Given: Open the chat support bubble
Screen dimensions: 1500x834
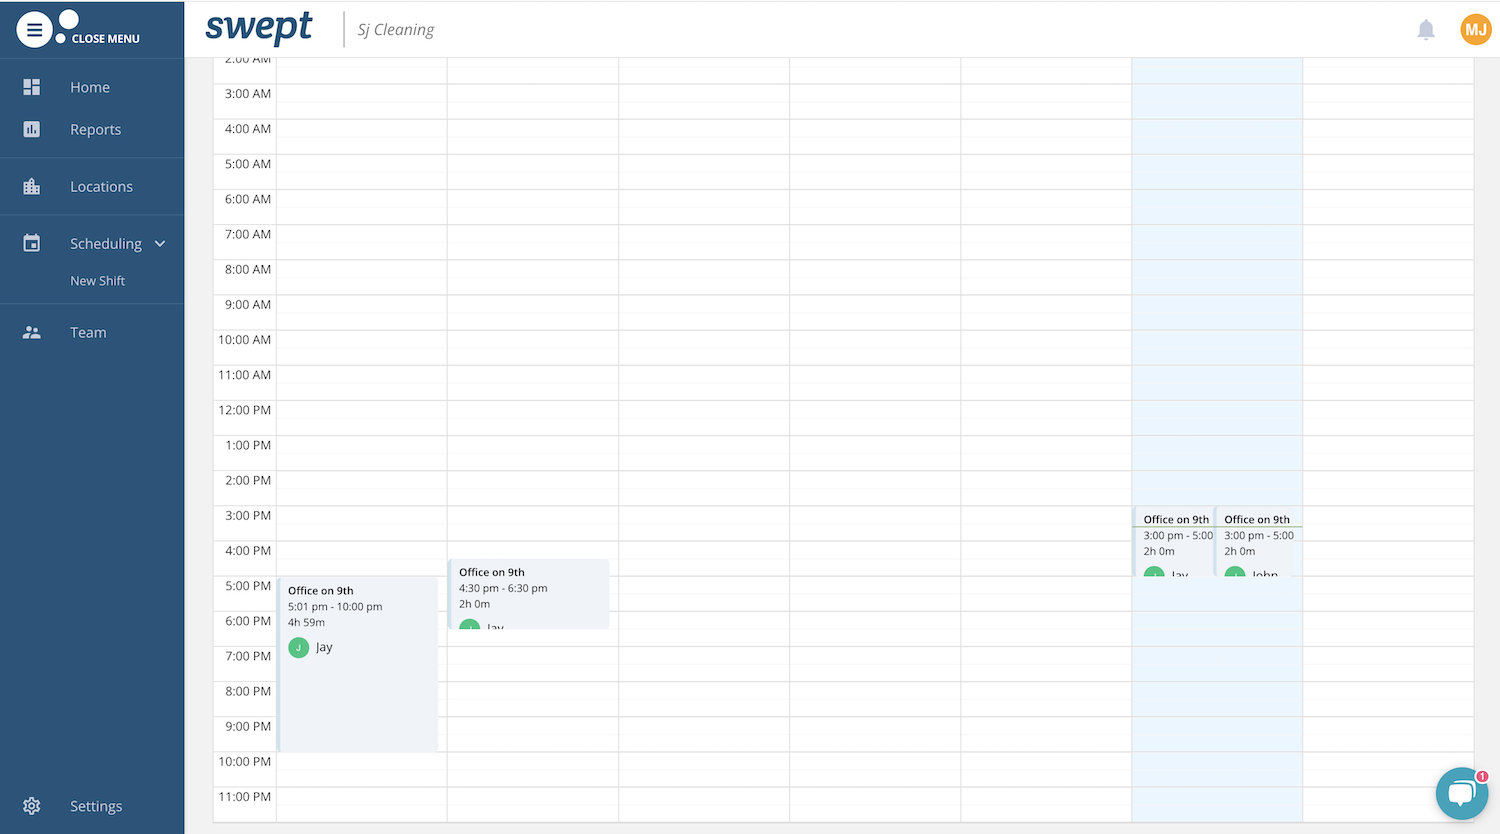Looking at the screenshot, I should click(x=1461, y=793).
